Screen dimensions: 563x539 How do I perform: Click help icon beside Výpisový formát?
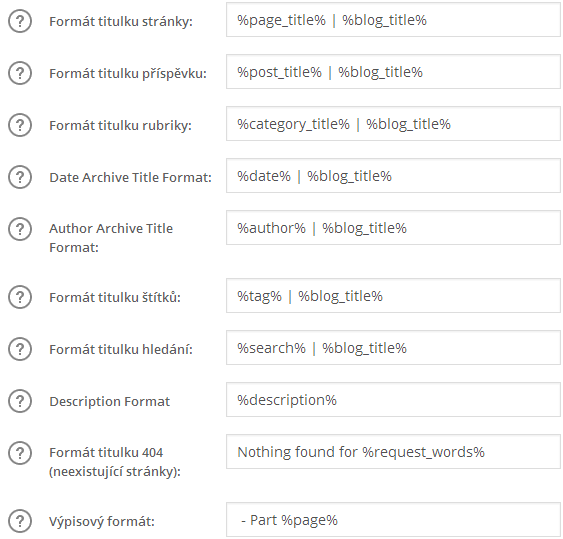coord(20,521)
